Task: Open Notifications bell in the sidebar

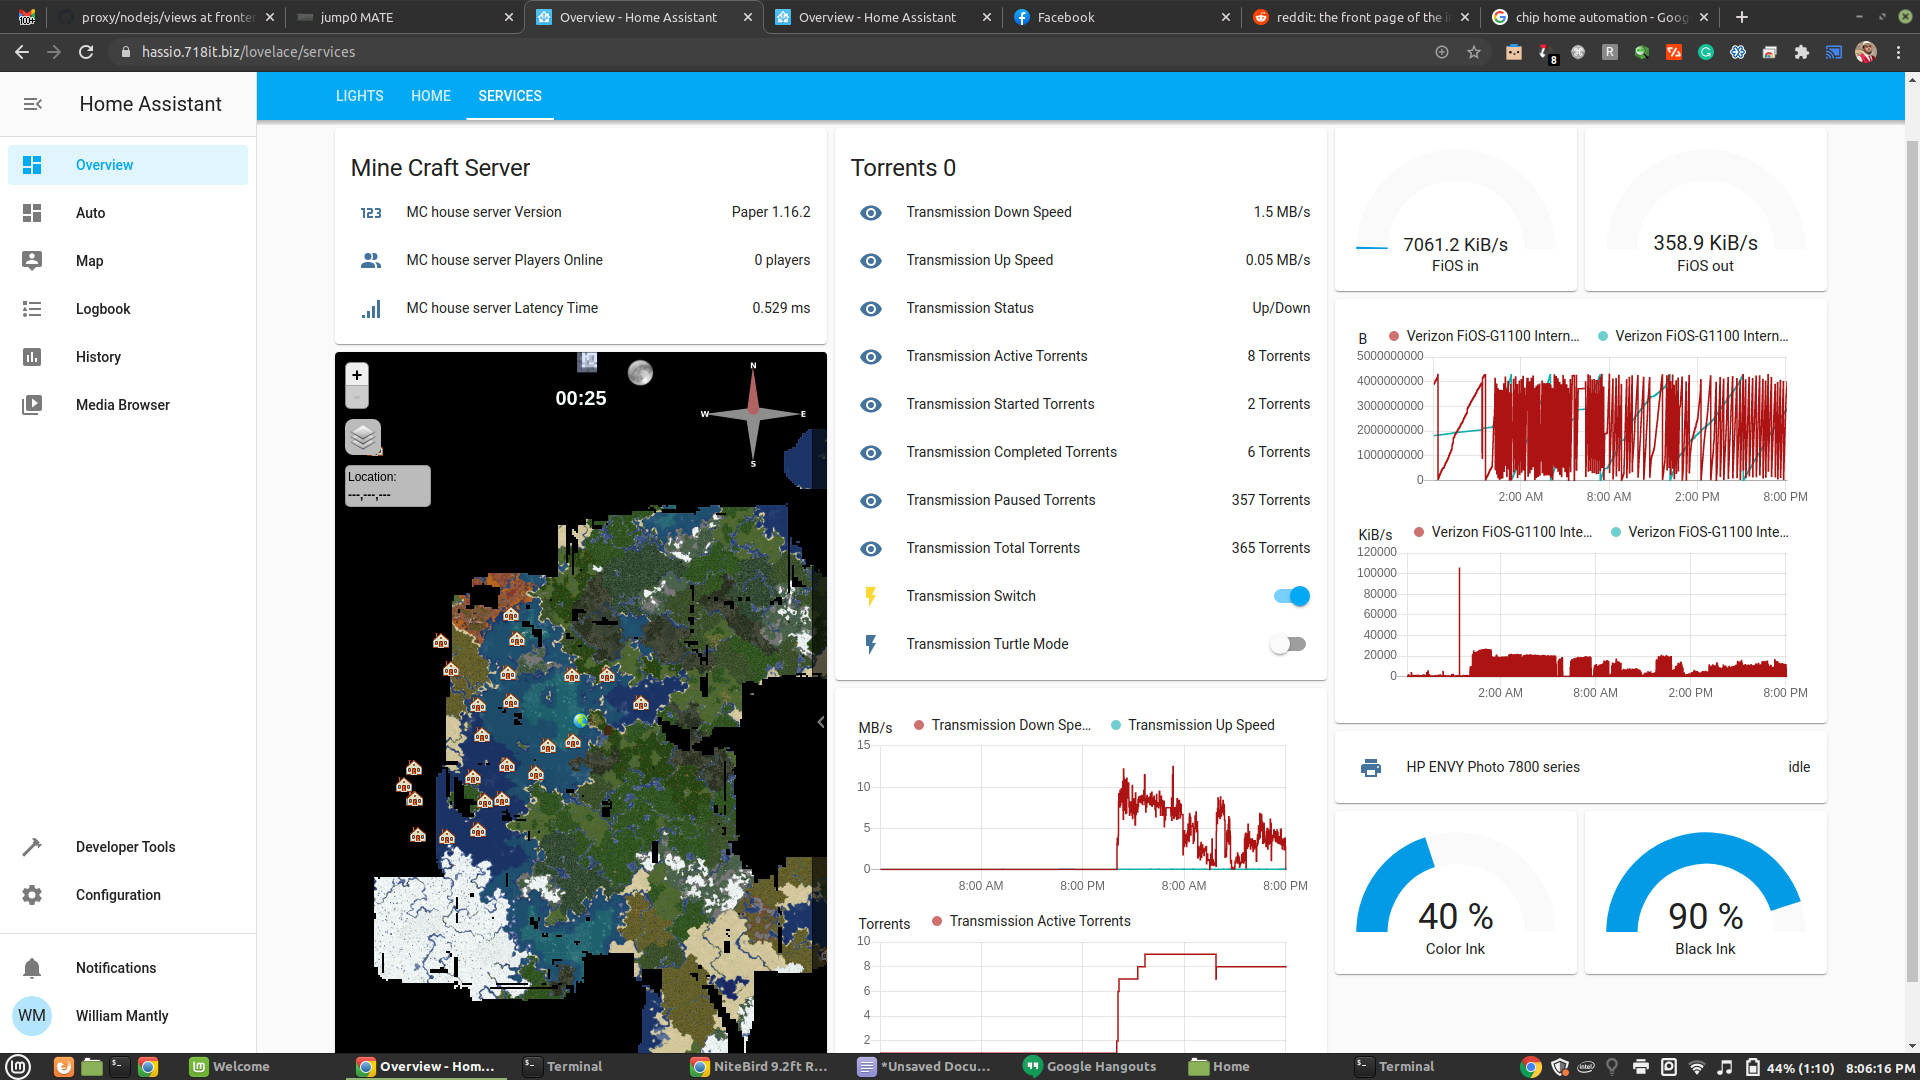Action: click(x=32, y=968)
